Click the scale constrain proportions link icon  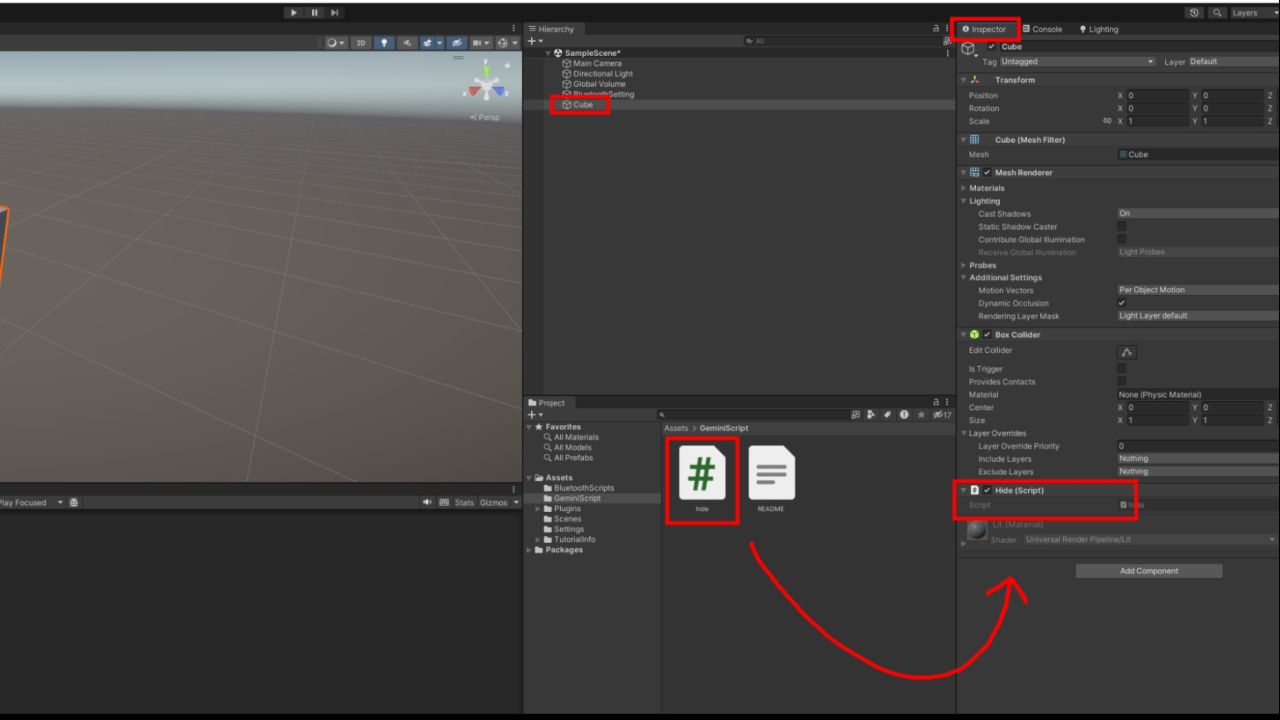1107,121
